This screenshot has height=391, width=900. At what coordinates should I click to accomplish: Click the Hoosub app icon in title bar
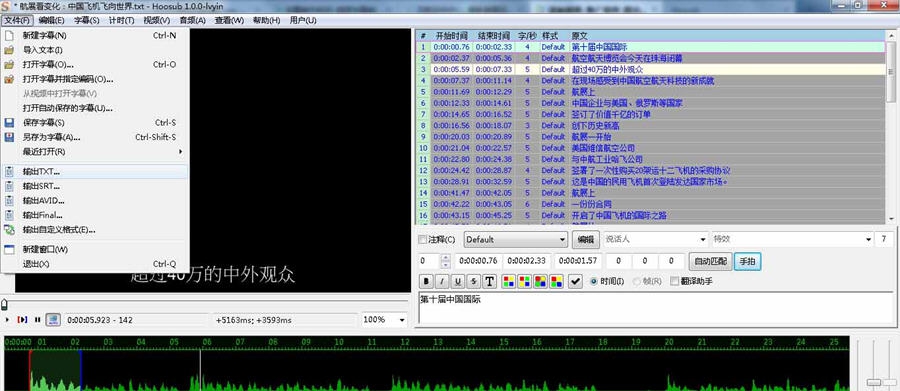pyautogui.click(x=5, y=6)
